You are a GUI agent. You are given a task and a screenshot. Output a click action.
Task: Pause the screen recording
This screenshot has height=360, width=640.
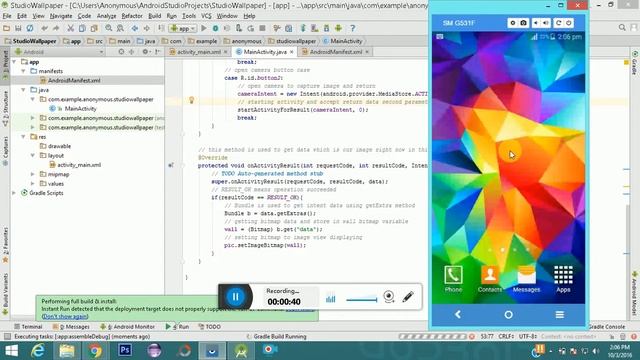(x=236, y=297)
